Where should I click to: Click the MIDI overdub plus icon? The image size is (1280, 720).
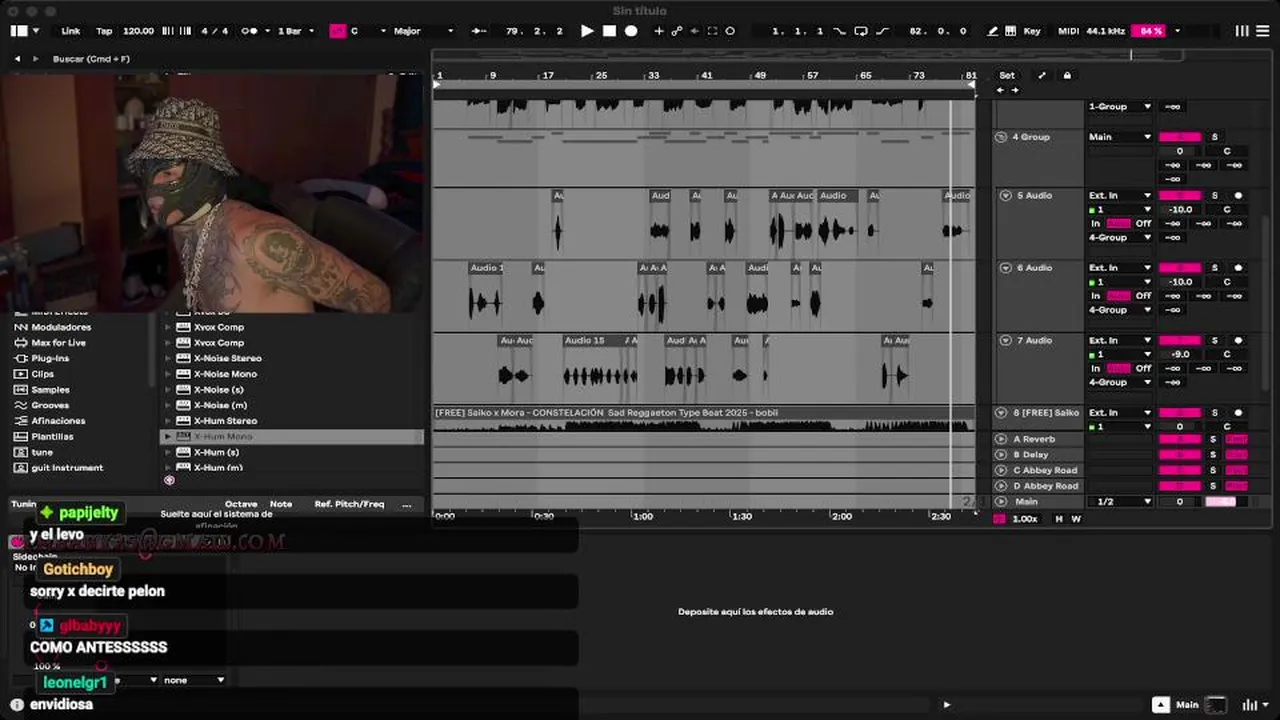point(659,31)
